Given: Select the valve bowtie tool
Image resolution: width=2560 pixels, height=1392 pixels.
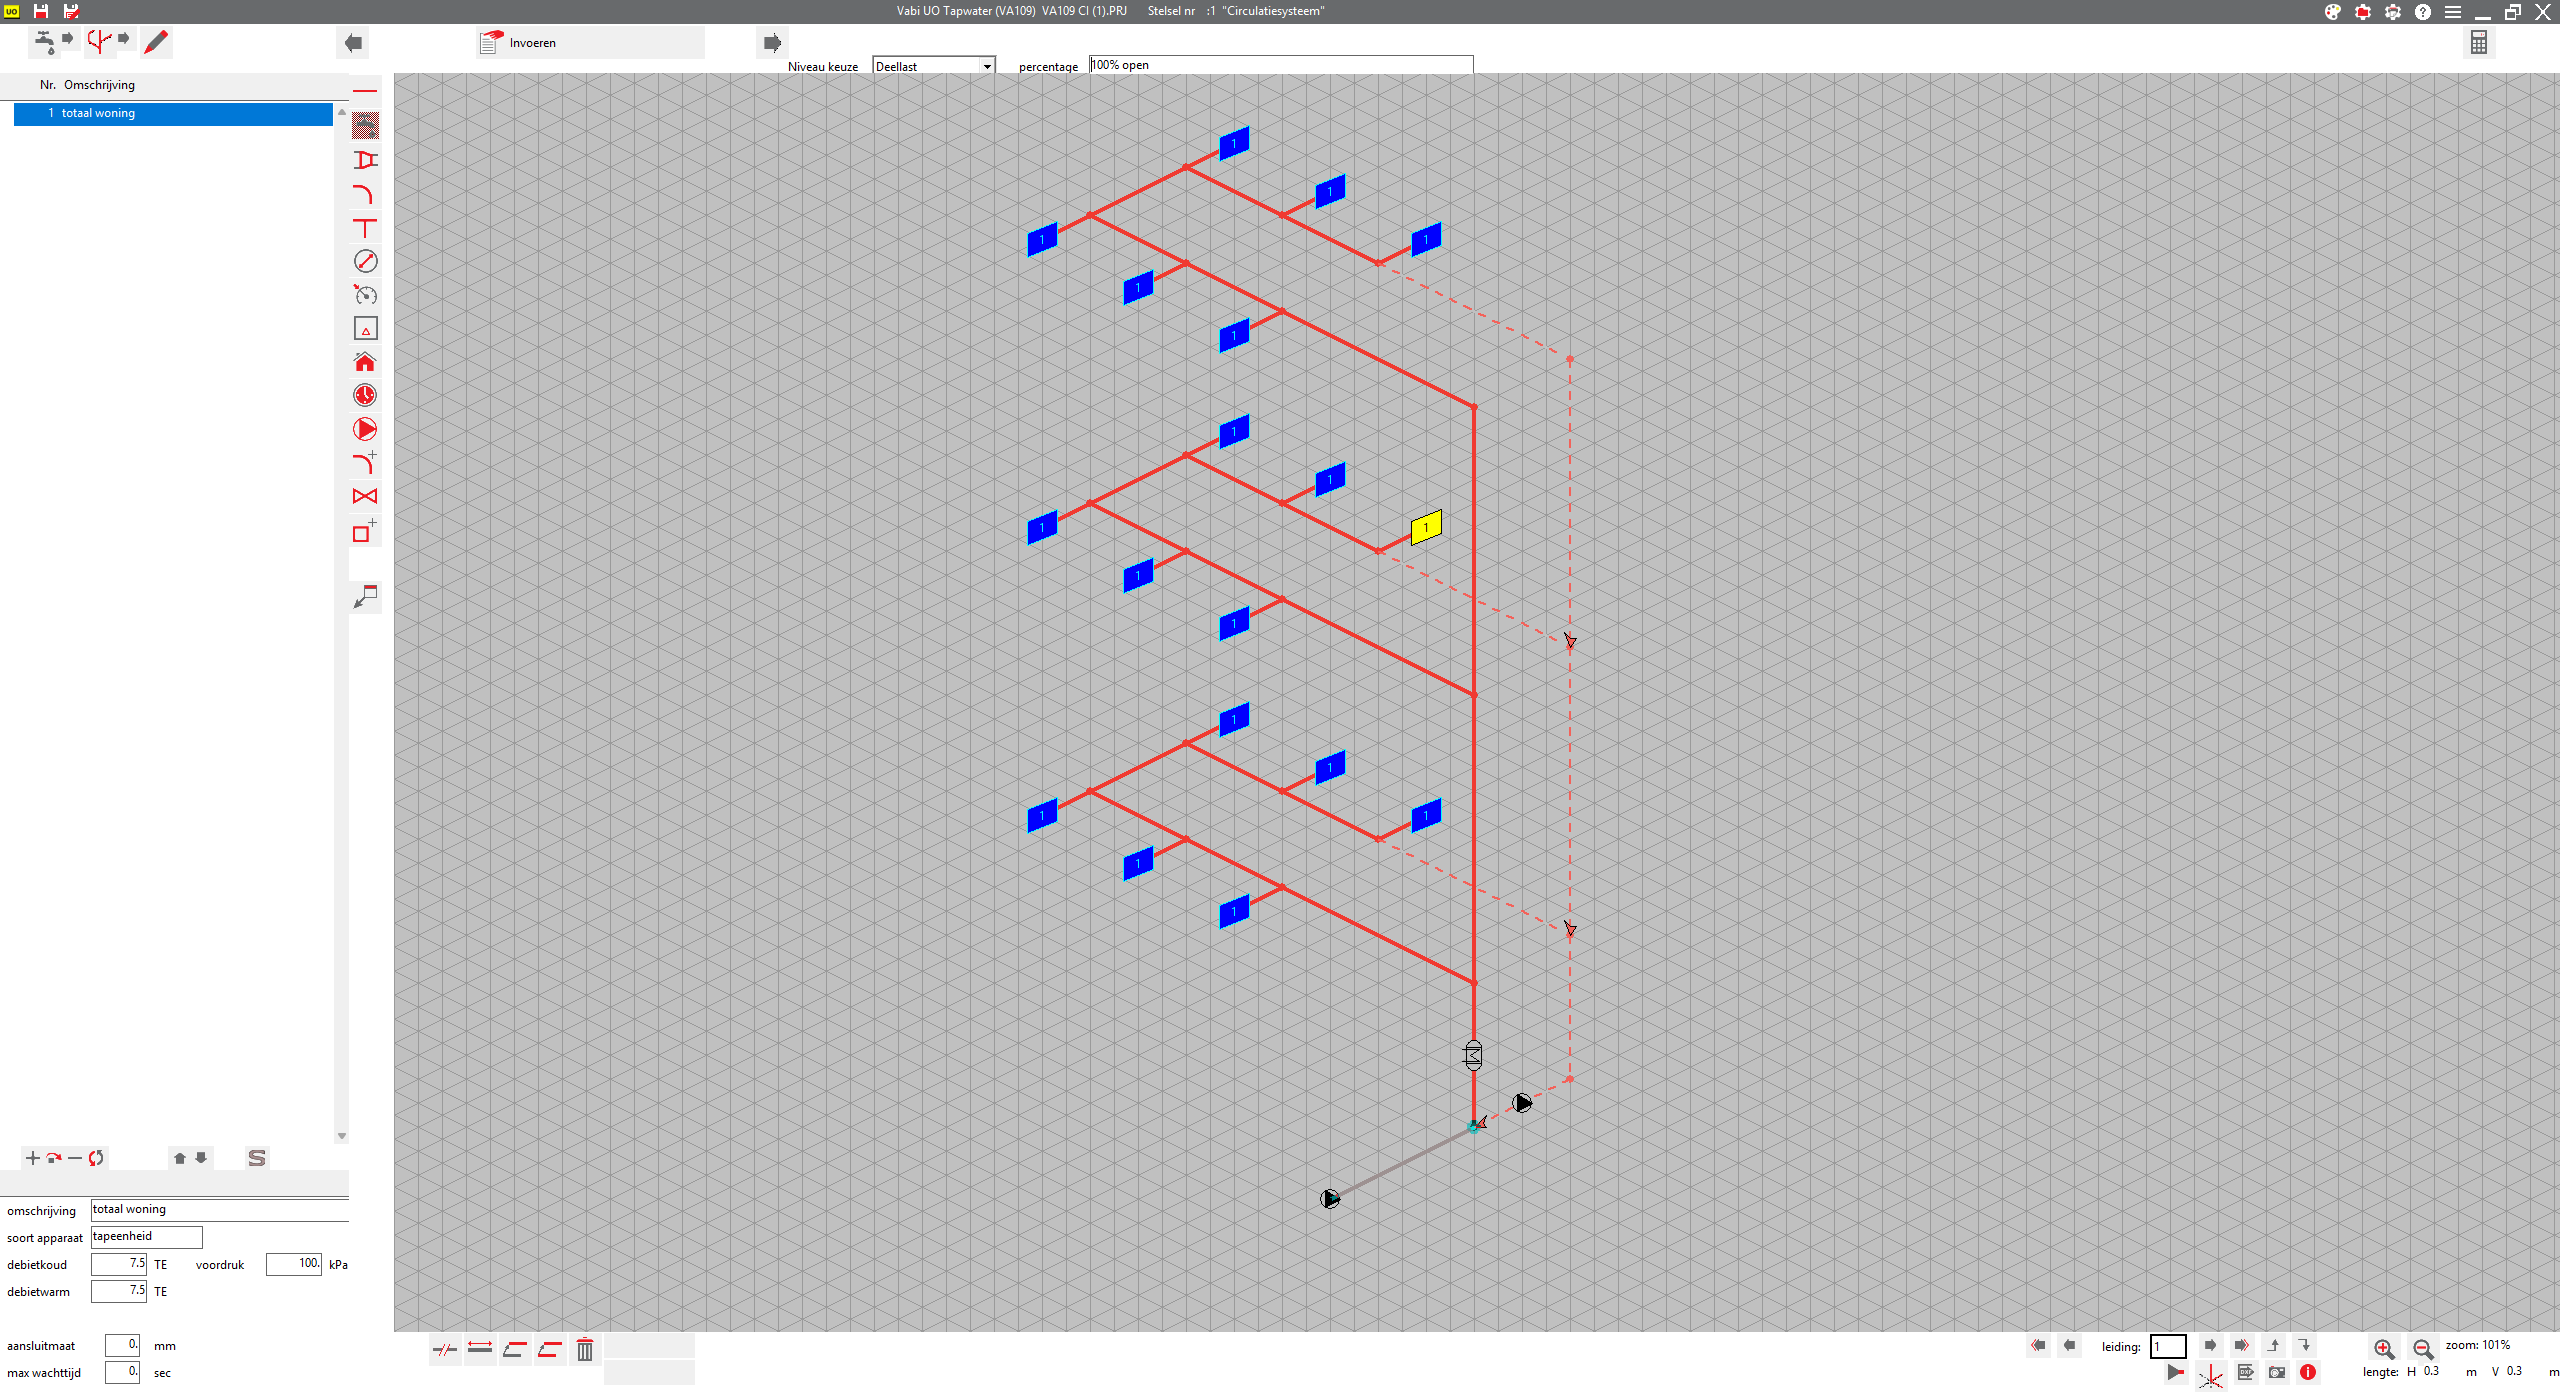Looking at the screenshot, I should tap(365, 496).
